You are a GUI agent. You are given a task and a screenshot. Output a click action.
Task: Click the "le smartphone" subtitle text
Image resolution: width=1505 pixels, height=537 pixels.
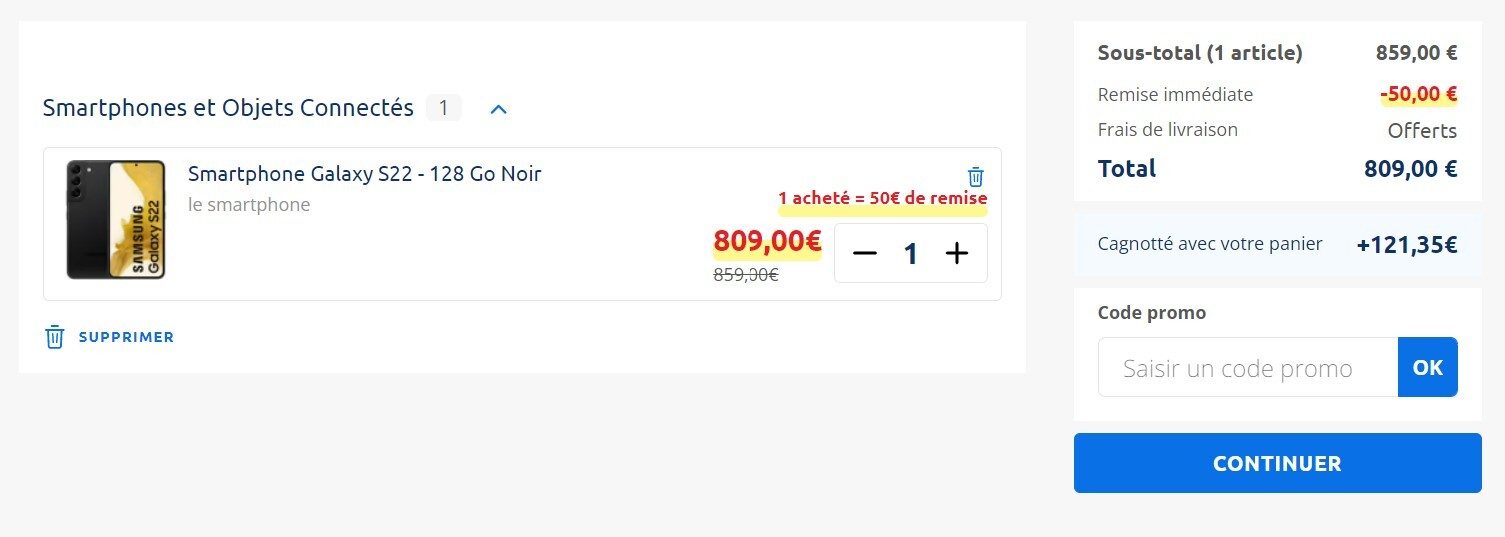pyautogui.click(x=249, y=205)
